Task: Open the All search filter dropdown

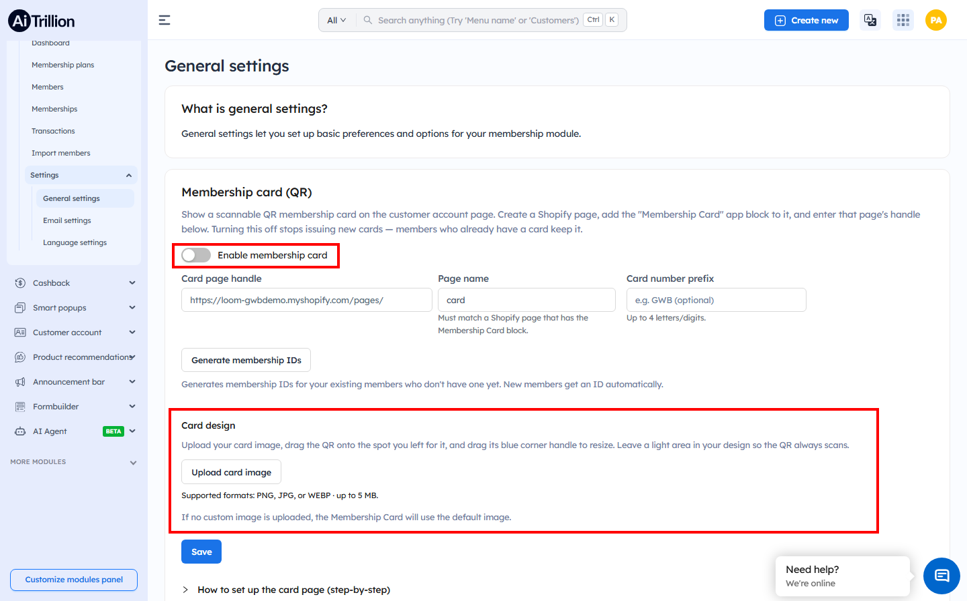Action: pyautogui.click(x=336, y=20)
